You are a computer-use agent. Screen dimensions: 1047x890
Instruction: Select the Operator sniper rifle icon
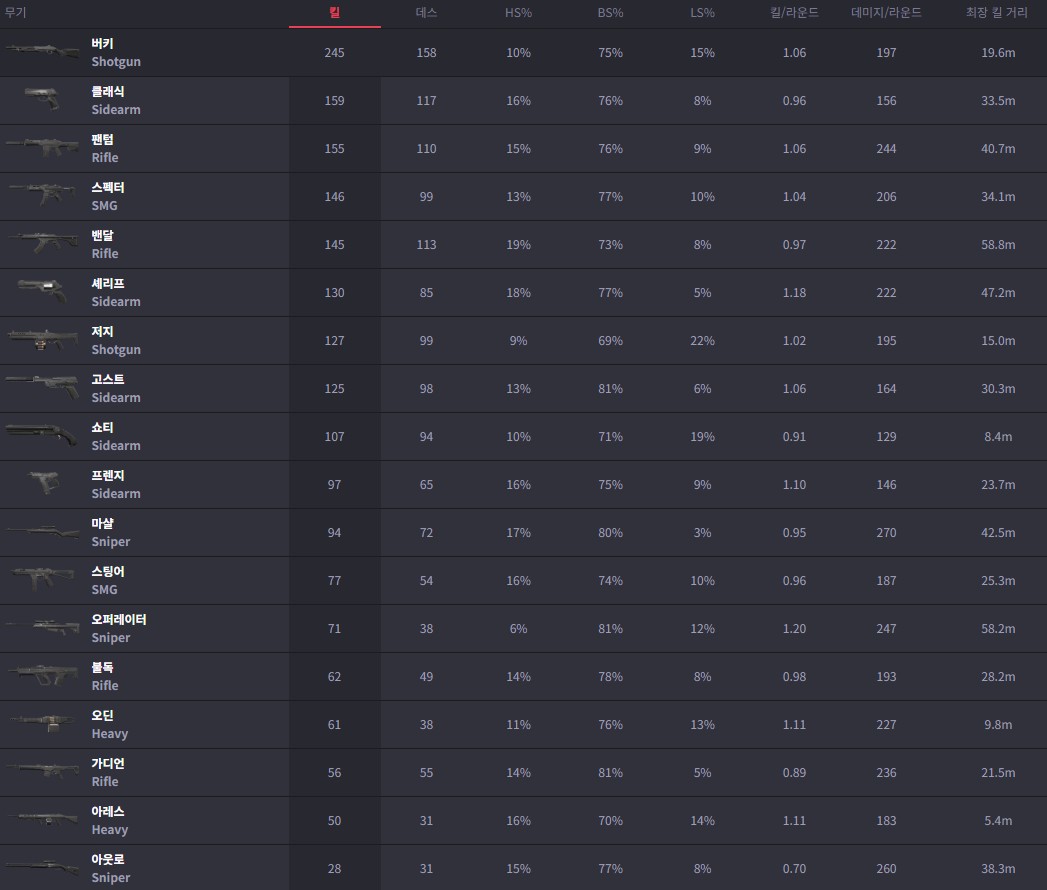(42, 627)
